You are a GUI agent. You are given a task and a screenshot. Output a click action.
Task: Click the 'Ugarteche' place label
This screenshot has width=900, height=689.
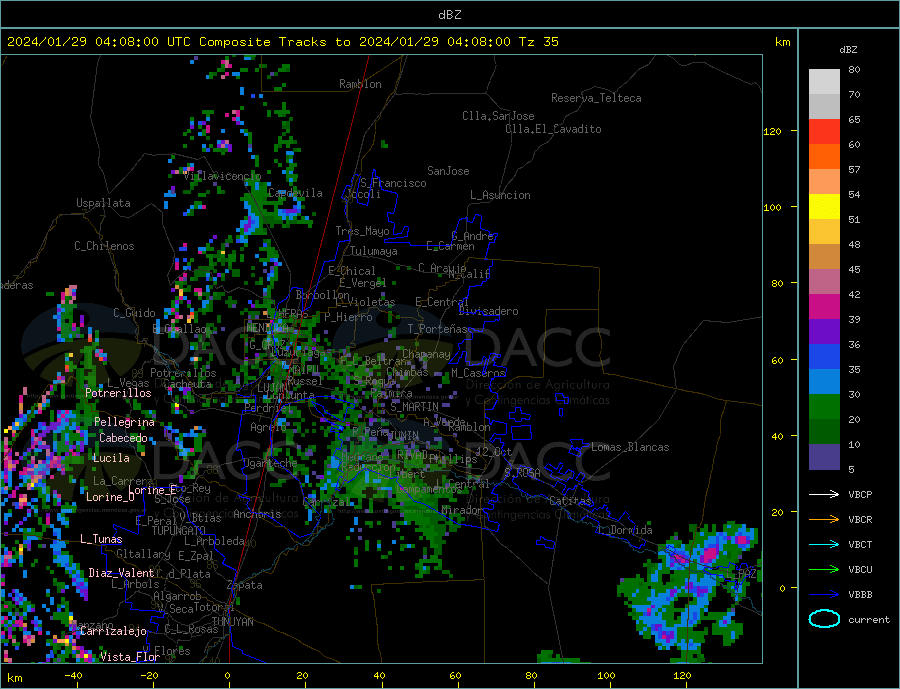(270, 463)
